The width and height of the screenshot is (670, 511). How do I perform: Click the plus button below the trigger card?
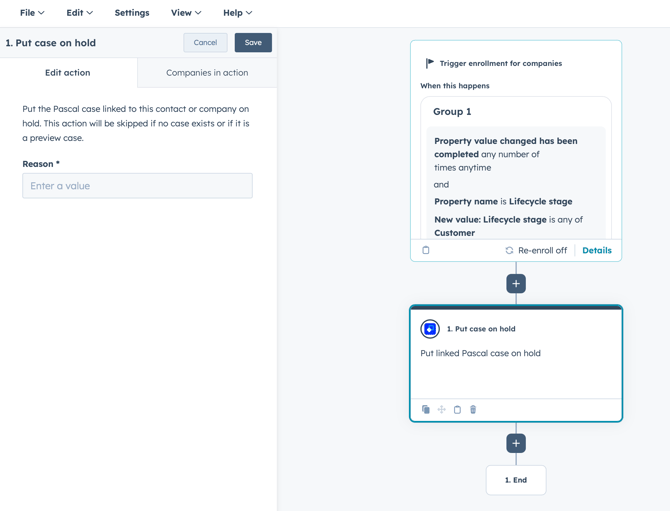click(516, 284)
